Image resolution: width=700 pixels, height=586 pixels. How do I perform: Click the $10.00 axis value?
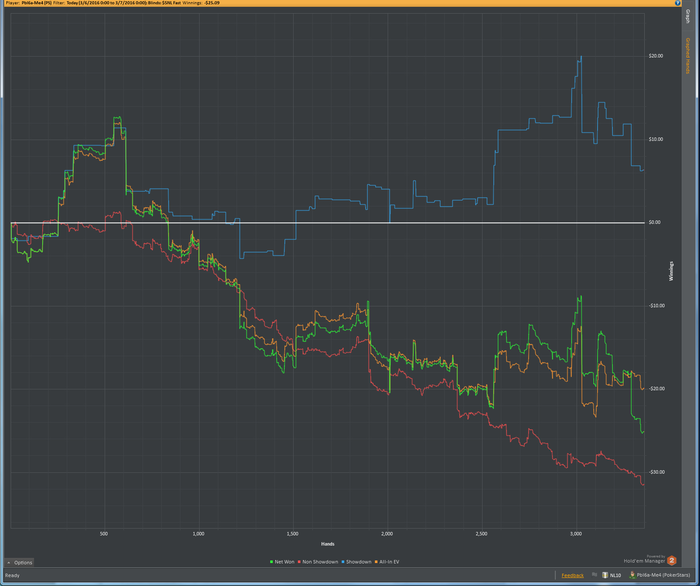coord(656,139)
